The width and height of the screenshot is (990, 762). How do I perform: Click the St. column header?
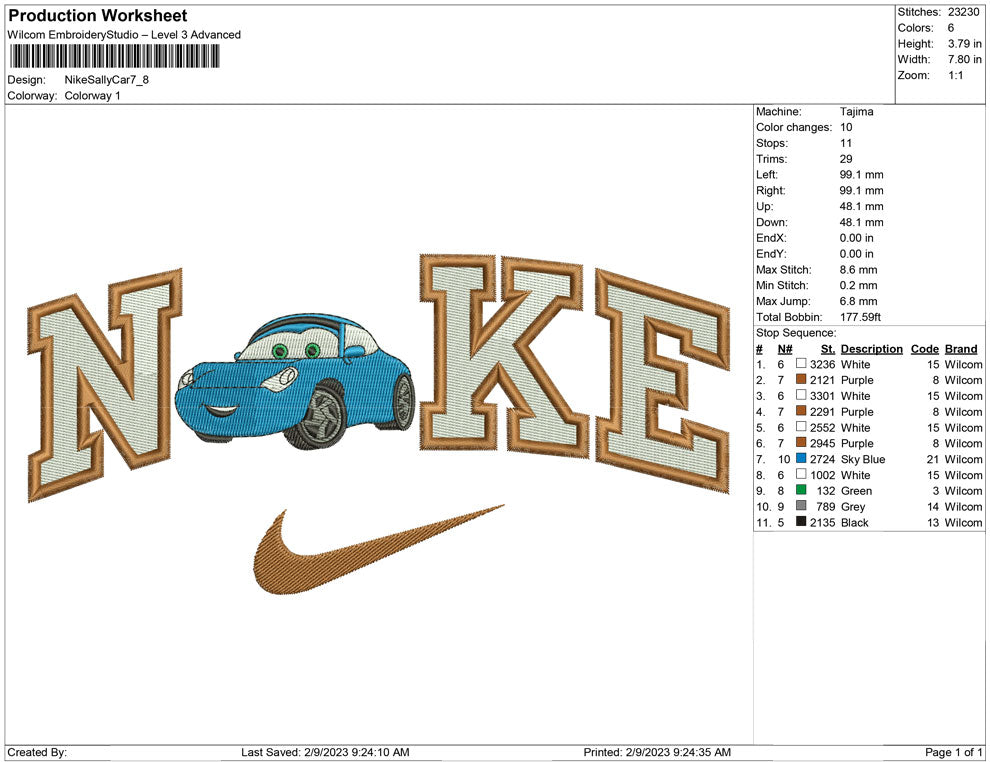click(827, 349)
